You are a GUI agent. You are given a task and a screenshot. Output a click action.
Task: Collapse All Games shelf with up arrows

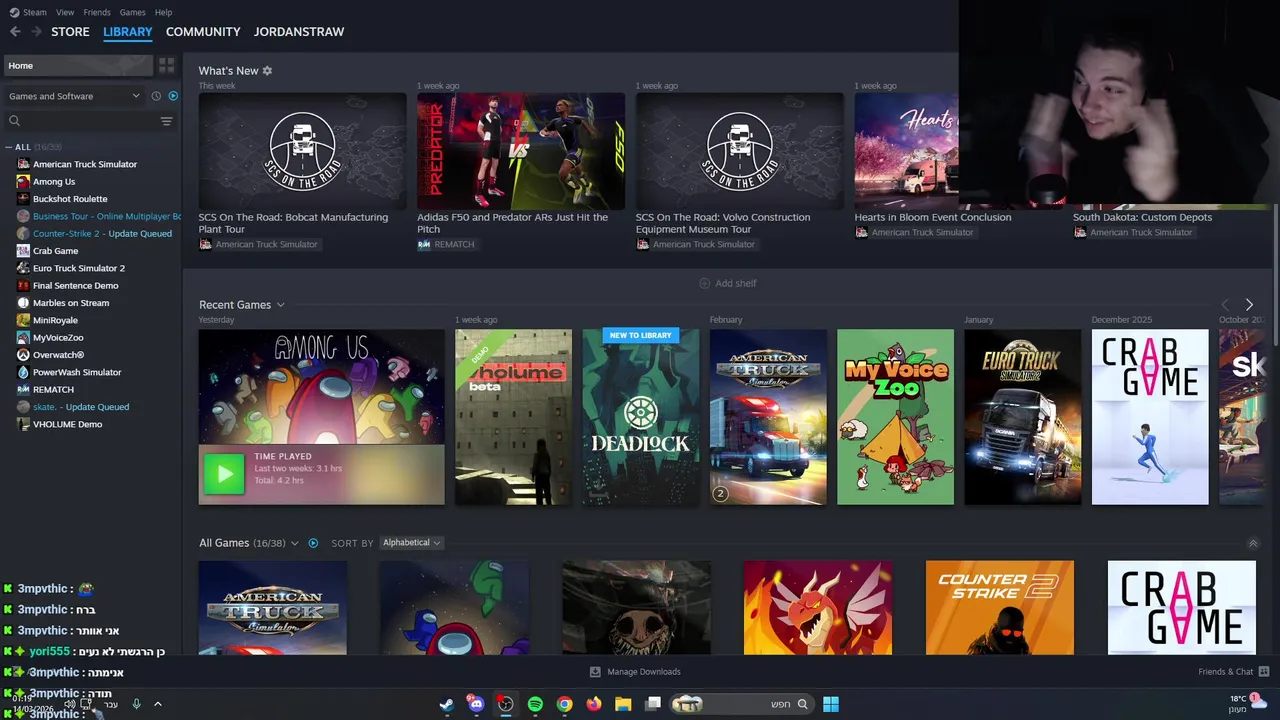[1253, 543]
